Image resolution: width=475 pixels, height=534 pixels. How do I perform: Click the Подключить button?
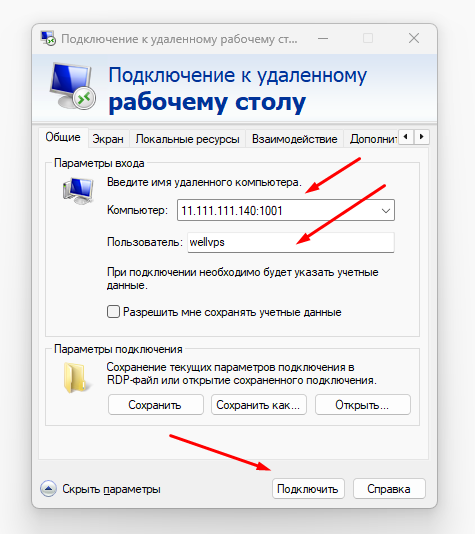tap(308, 489)
